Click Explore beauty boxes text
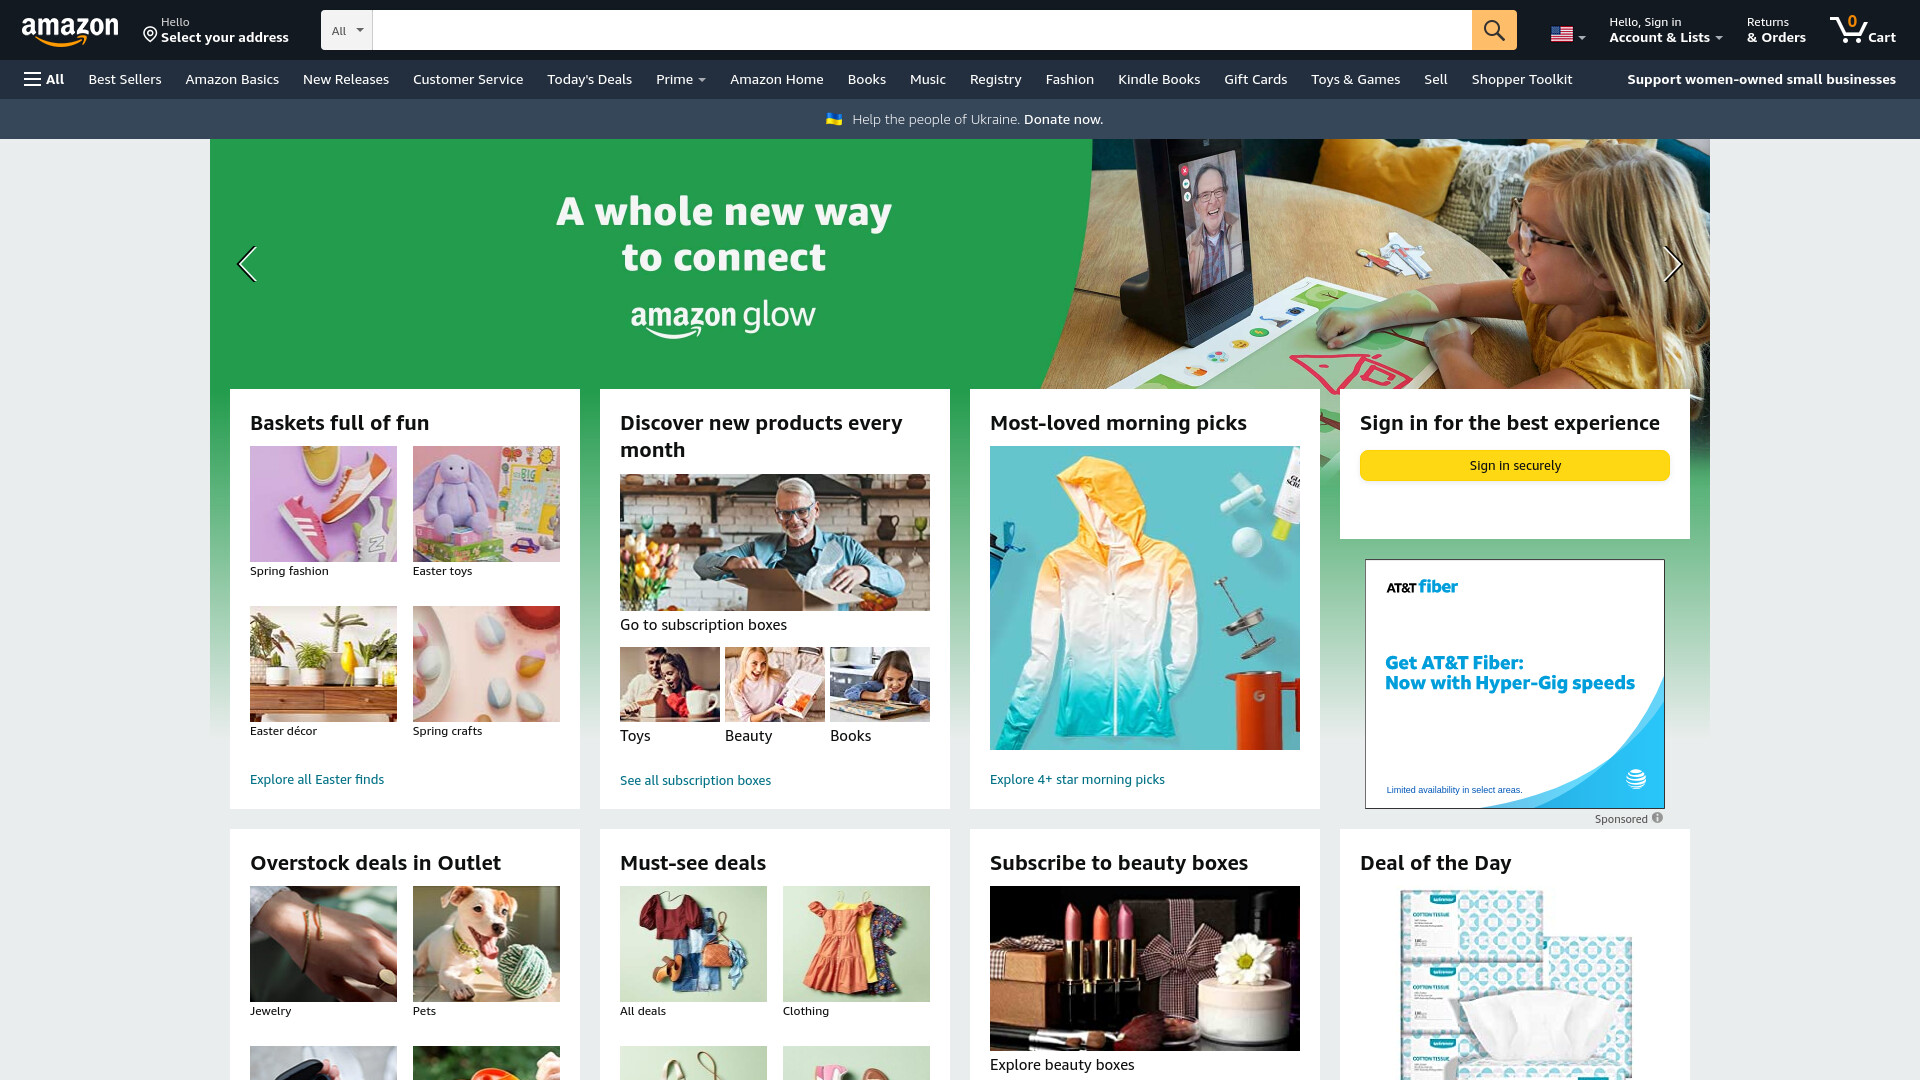Image resolution: width=1920 pixels, height=1080 pixels. pyautogui.click(x=1062, y=1064)
